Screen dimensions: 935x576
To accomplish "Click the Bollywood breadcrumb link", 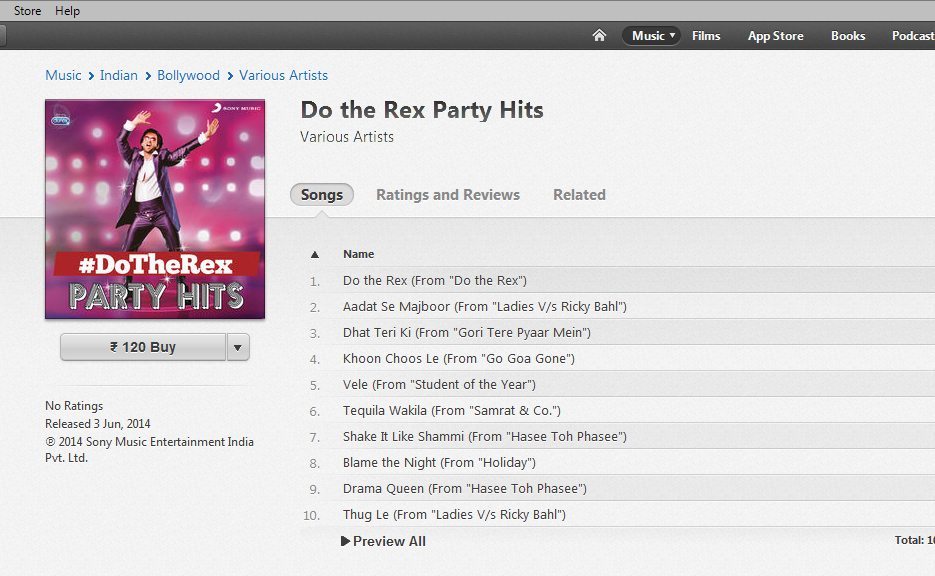I will [188, 75].
